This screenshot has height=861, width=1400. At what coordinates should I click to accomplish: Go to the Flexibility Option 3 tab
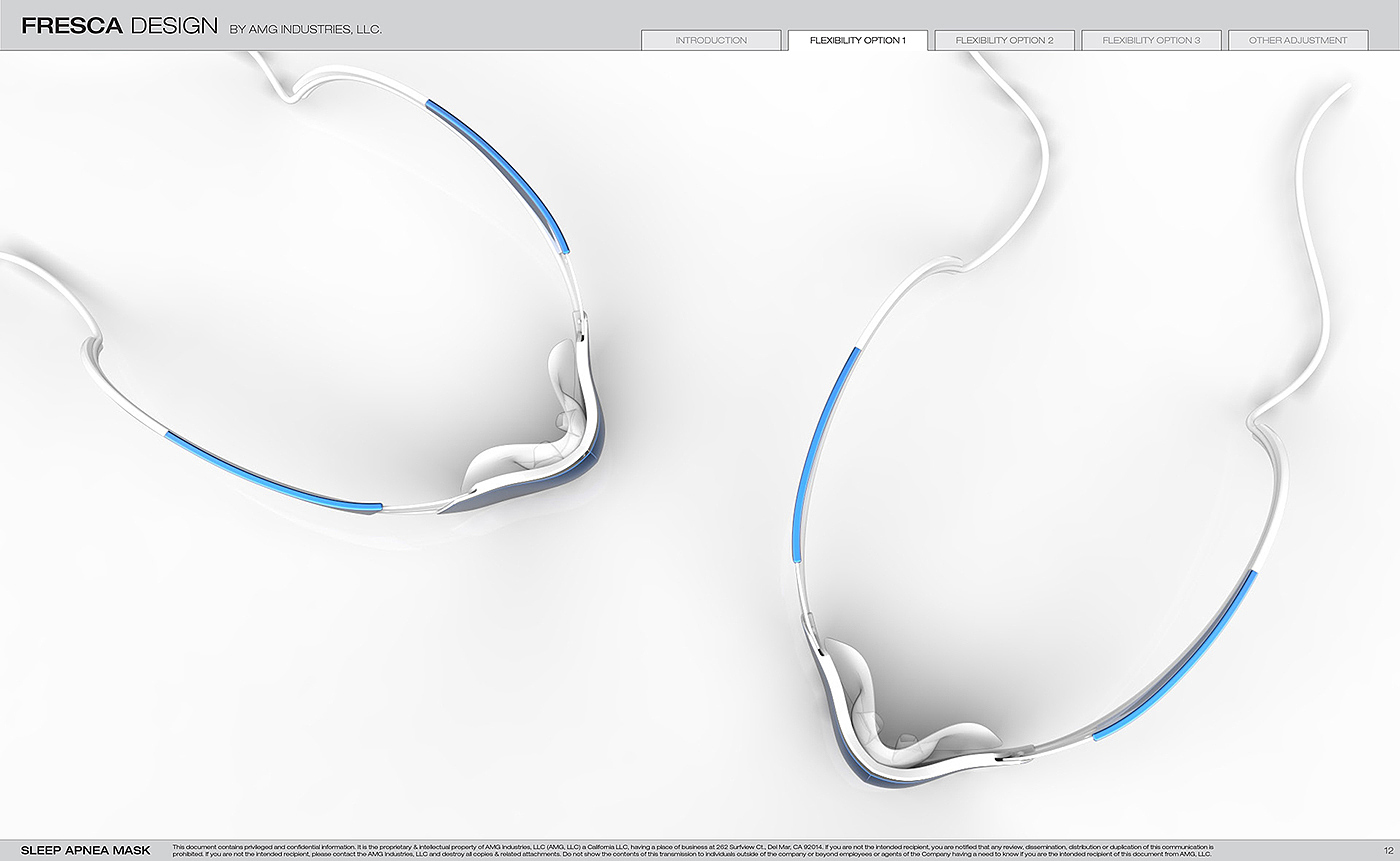point(1151,41)
